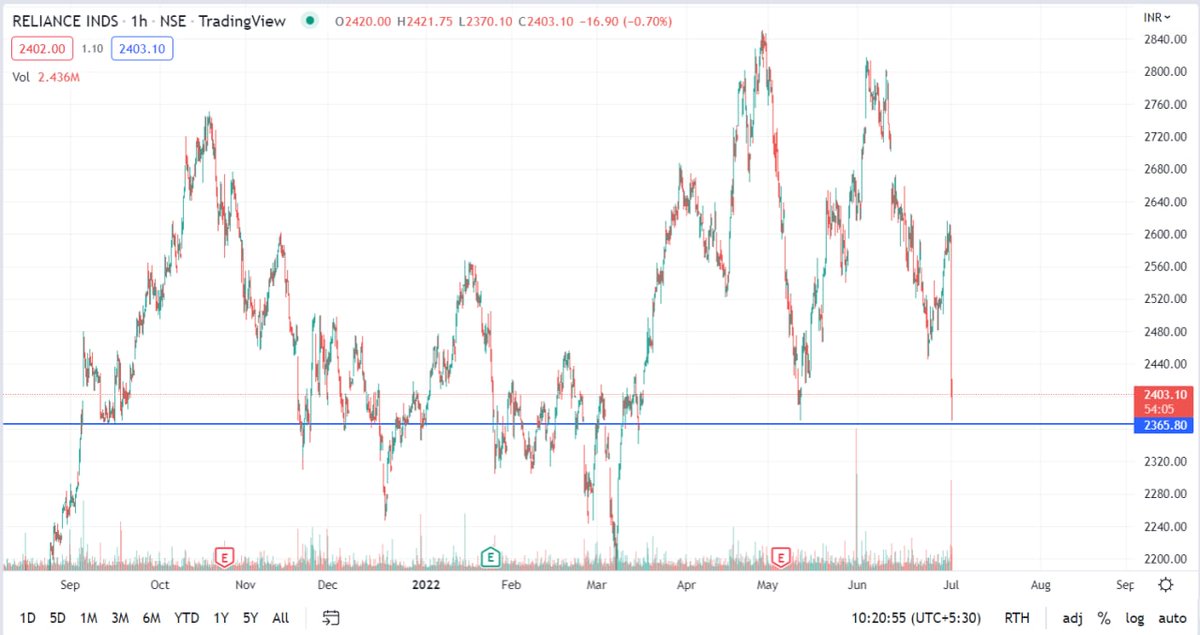
Task: Click the green earnings marker near February
Action: pos(490,556)
